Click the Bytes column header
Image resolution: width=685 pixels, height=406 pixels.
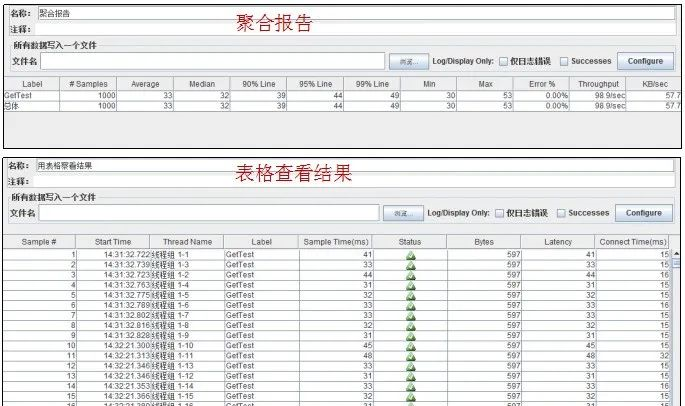pyautogui.click(x=484, y=242)
